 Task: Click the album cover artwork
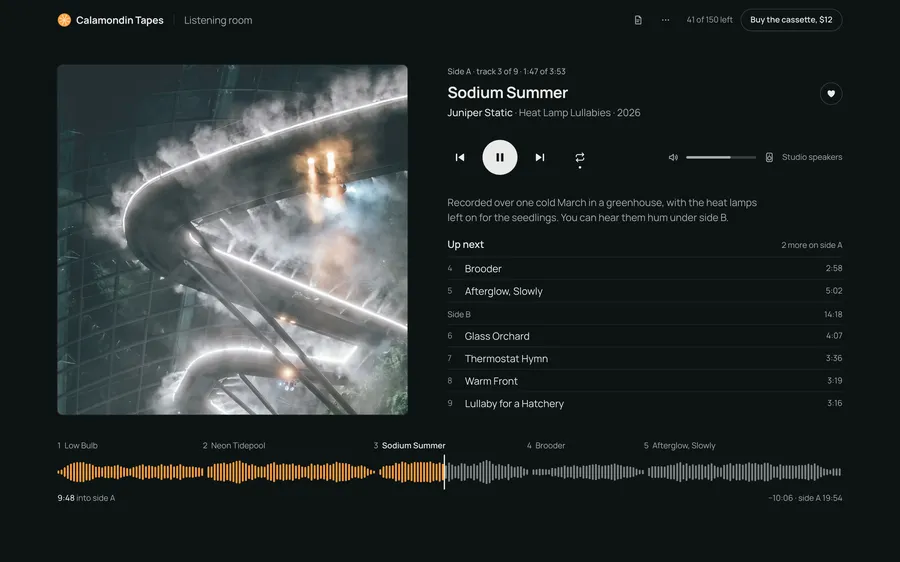(232, 239)
